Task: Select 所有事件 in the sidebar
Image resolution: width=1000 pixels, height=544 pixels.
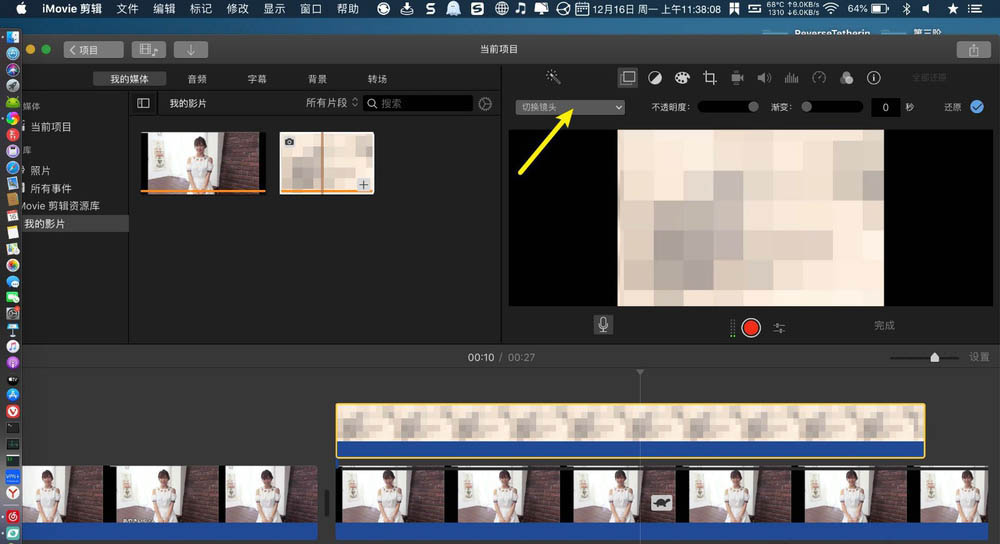Action: click(51, 188)
